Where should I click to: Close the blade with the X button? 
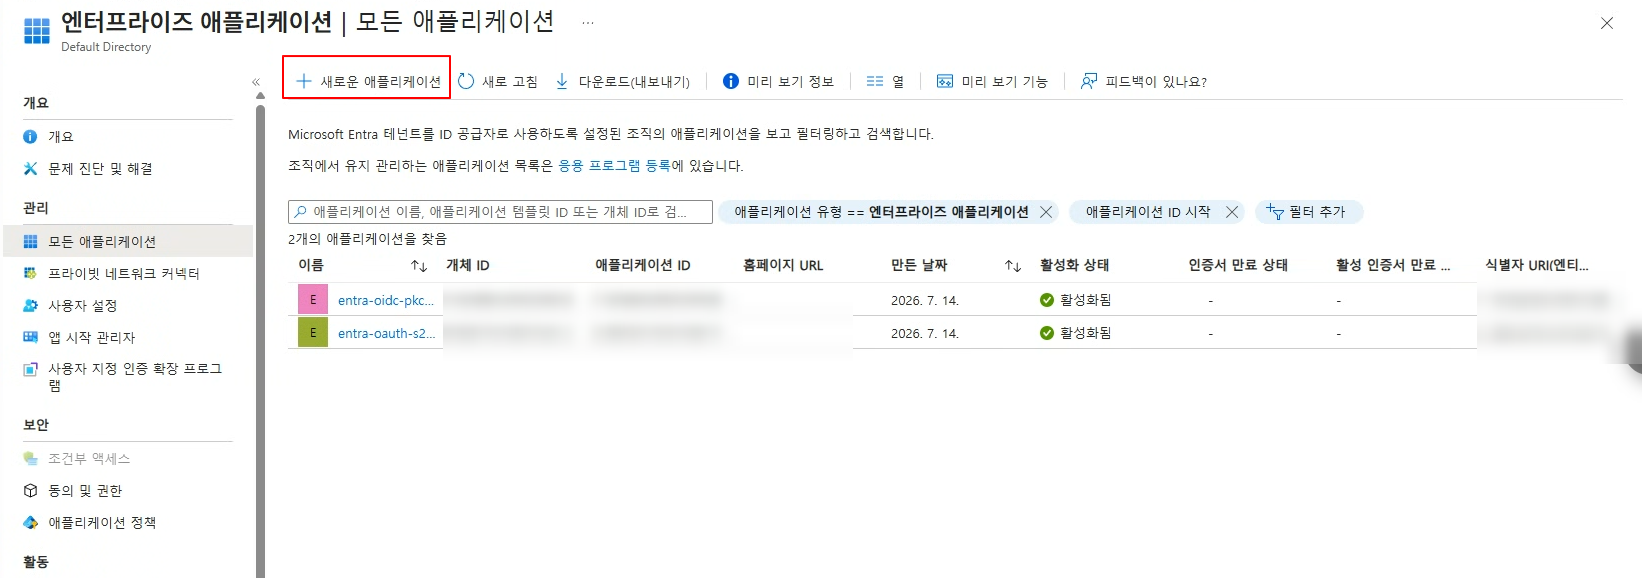(x=1607, y=23)
